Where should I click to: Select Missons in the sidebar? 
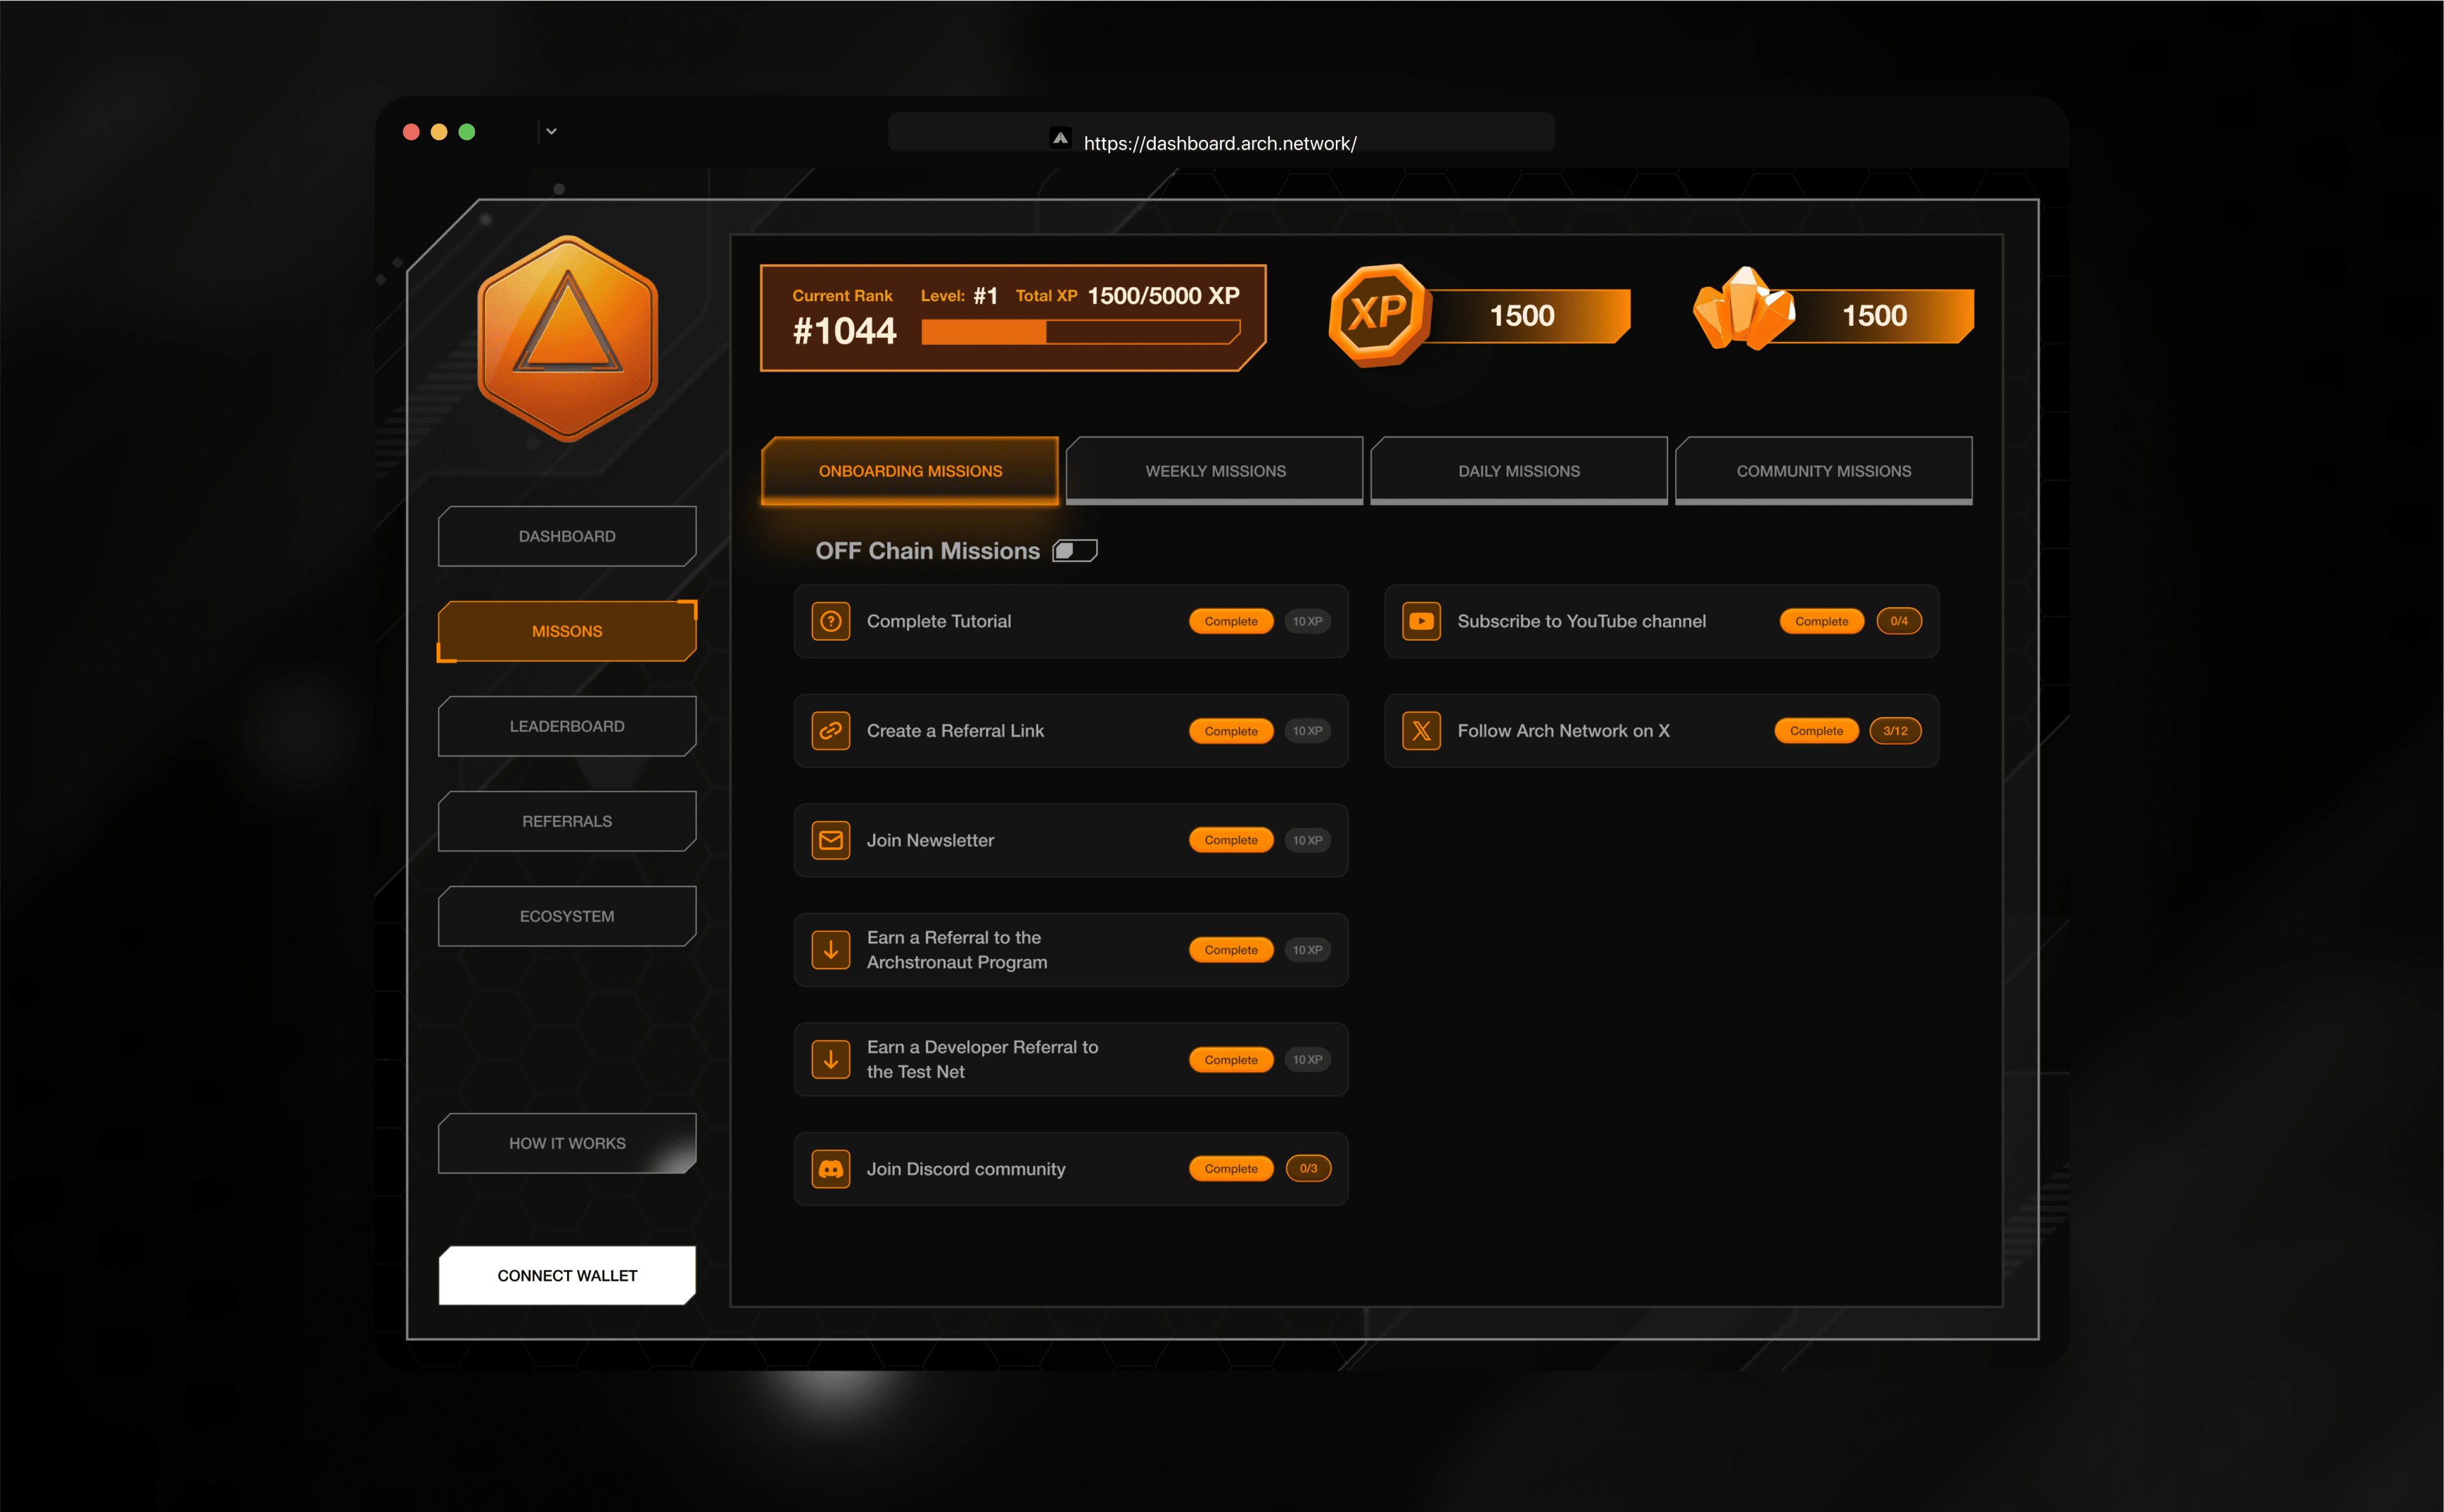coord(567,631)
